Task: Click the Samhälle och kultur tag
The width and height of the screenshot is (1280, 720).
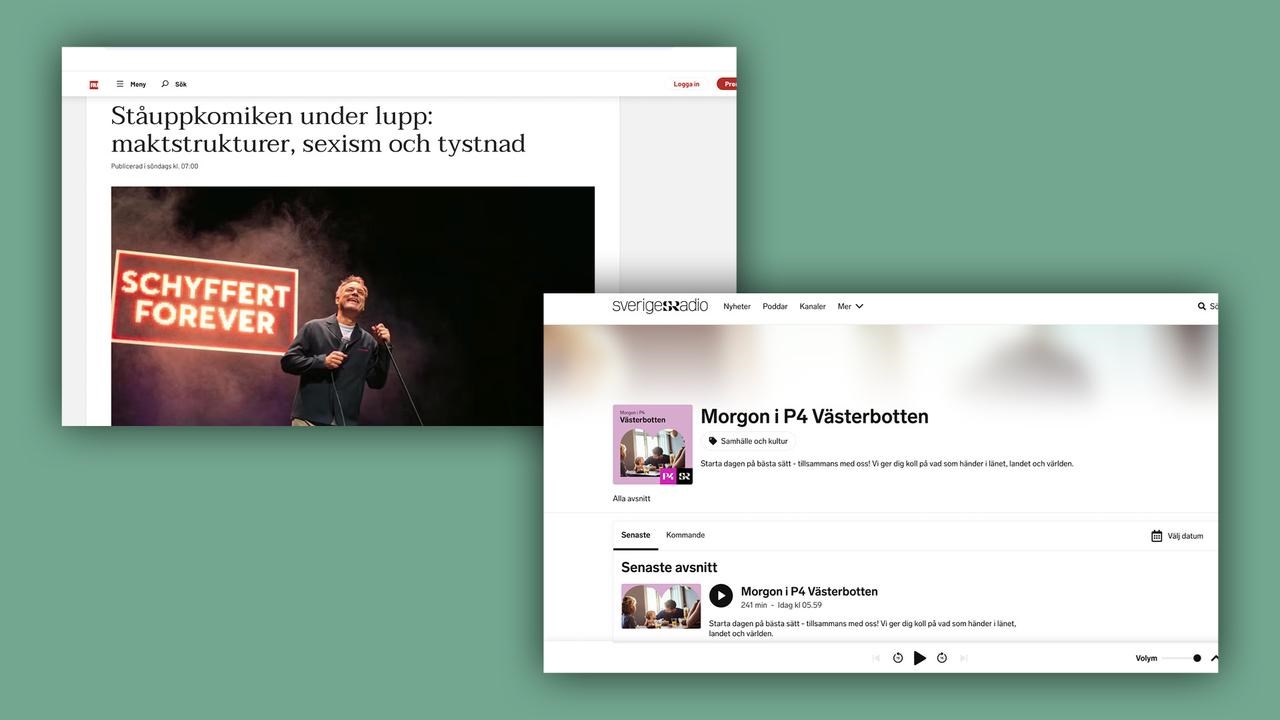Action: [x=748, y=441]
